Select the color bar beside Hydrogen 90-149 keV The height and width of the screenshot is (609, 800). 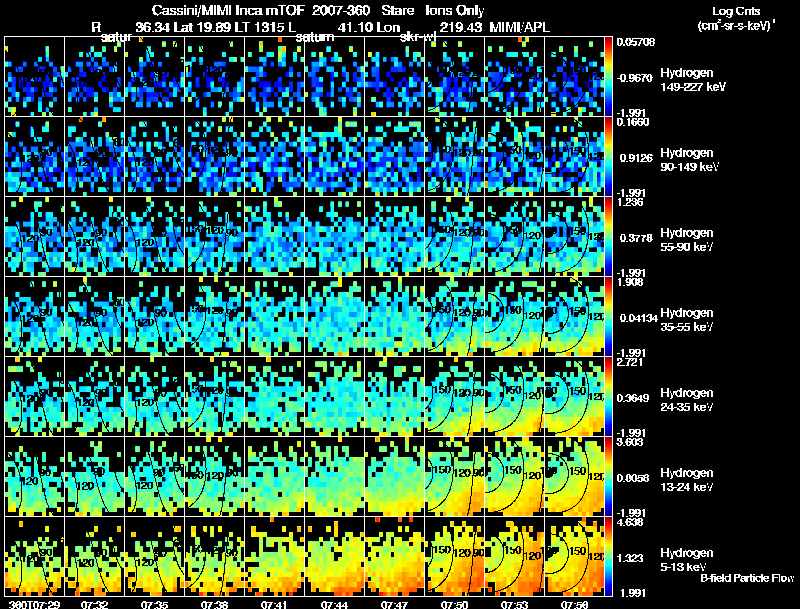tap(608, 156)
